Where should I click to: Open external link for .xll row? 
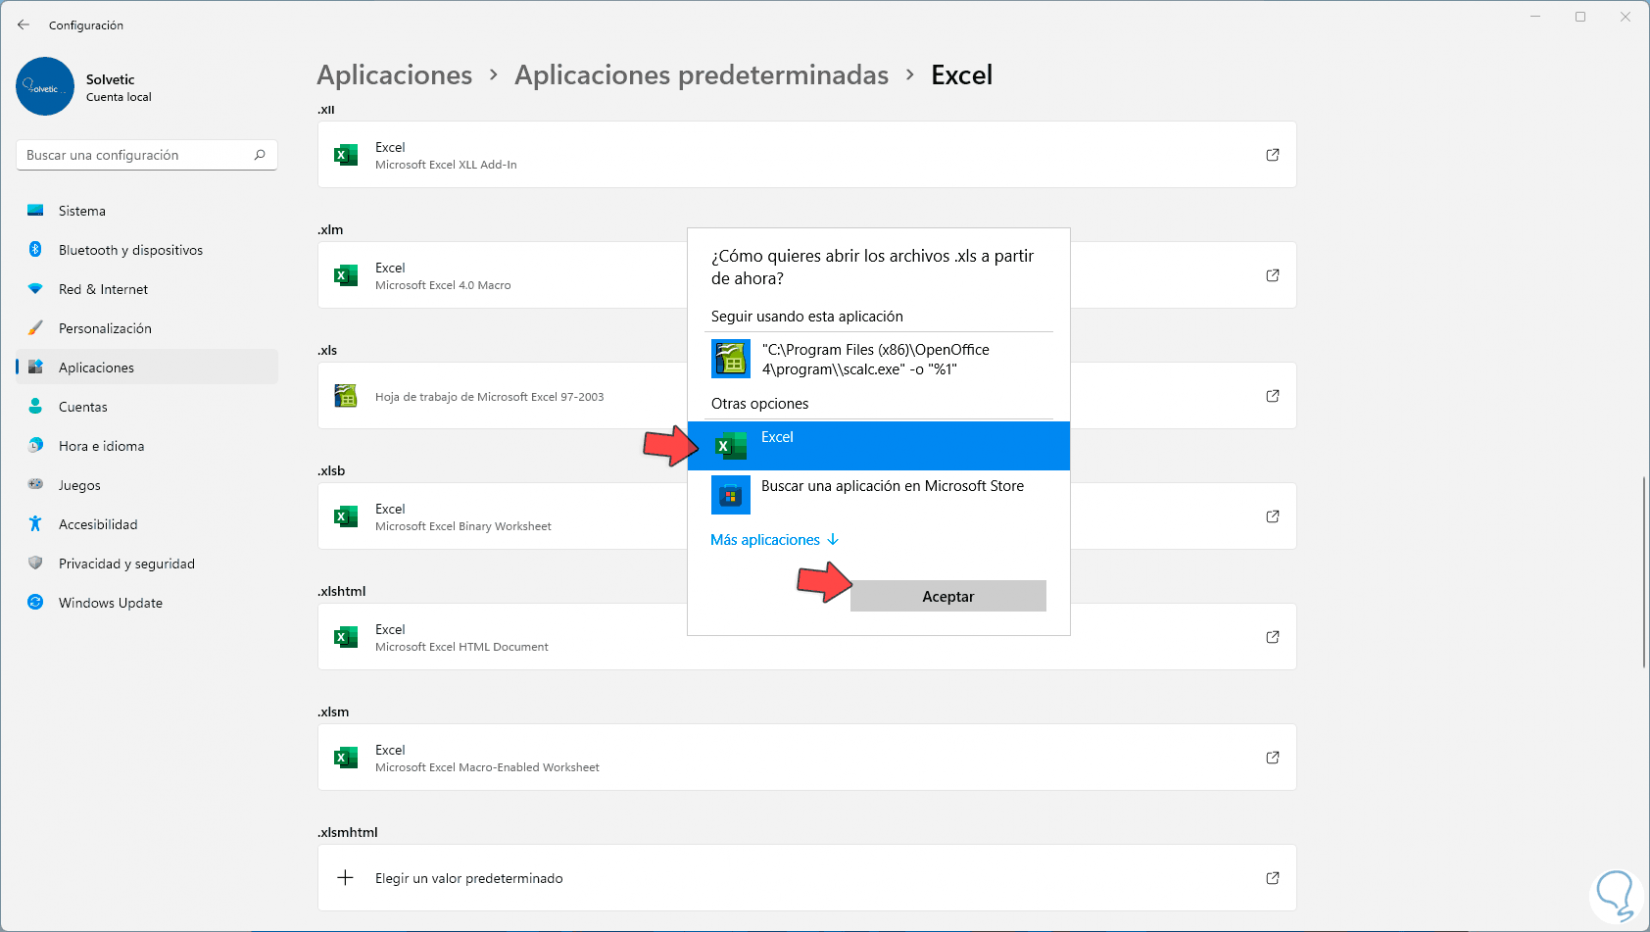(1273, 155)
